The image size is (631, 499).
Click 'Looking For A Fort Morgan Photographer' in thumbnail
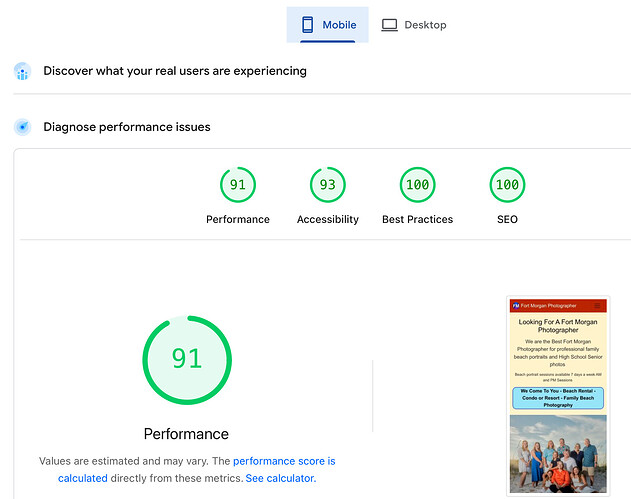[558, 326]
